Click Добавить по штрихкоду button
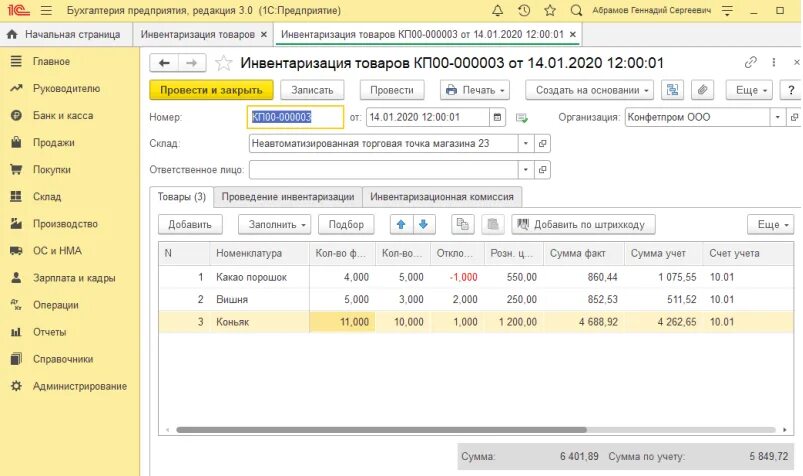The width and height of the screenshot is (803, 476). point(583,224)
